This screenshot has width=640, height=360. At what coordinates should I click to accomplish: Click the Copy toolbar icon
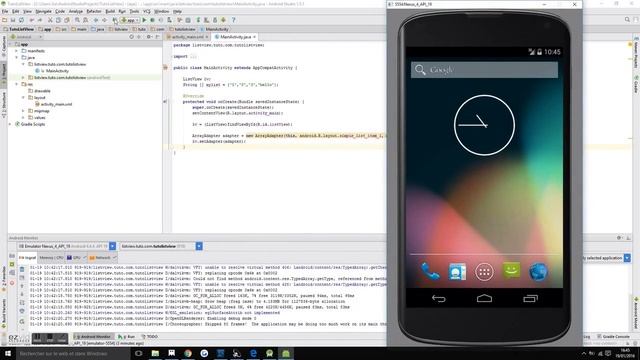coord(58,20)
